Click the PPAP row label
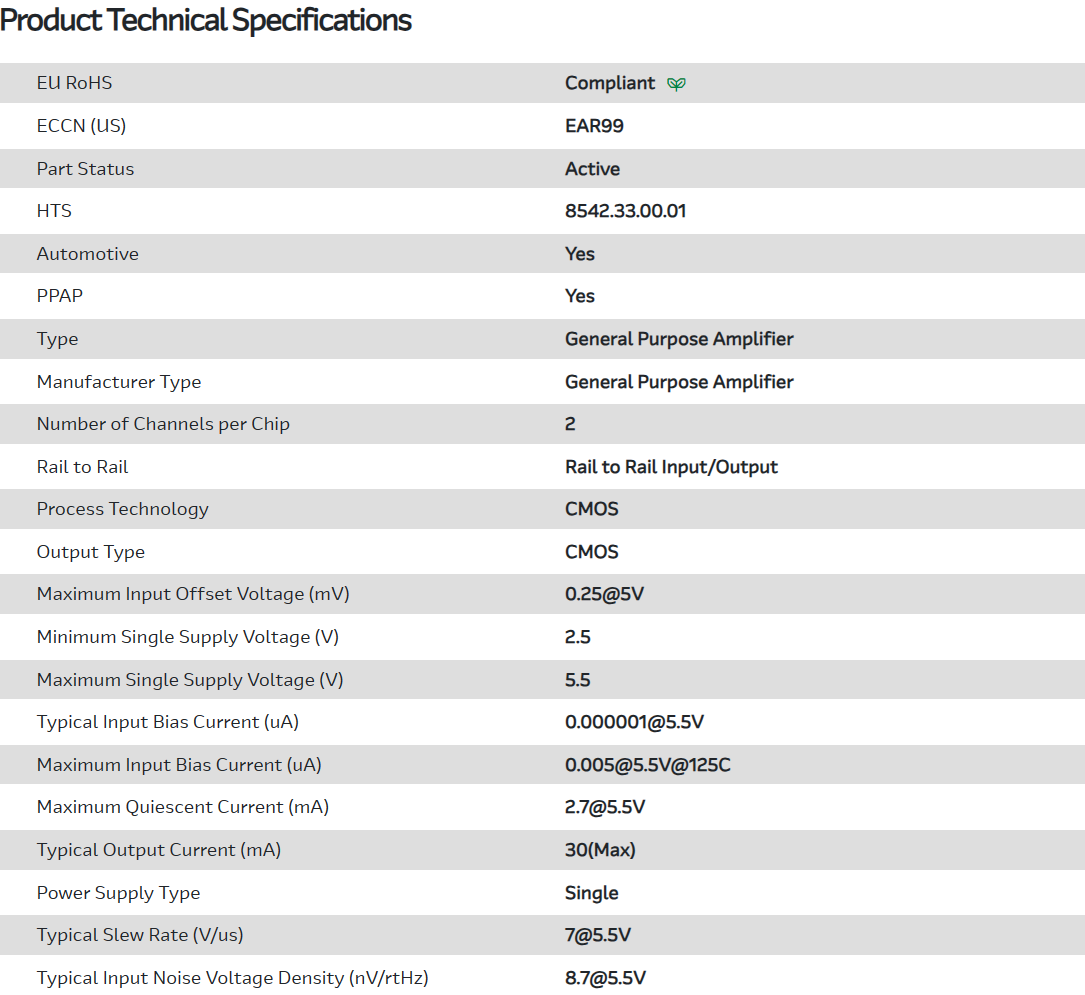The width and height of the screenshot is (1085, 995). [x=59, y=296]
